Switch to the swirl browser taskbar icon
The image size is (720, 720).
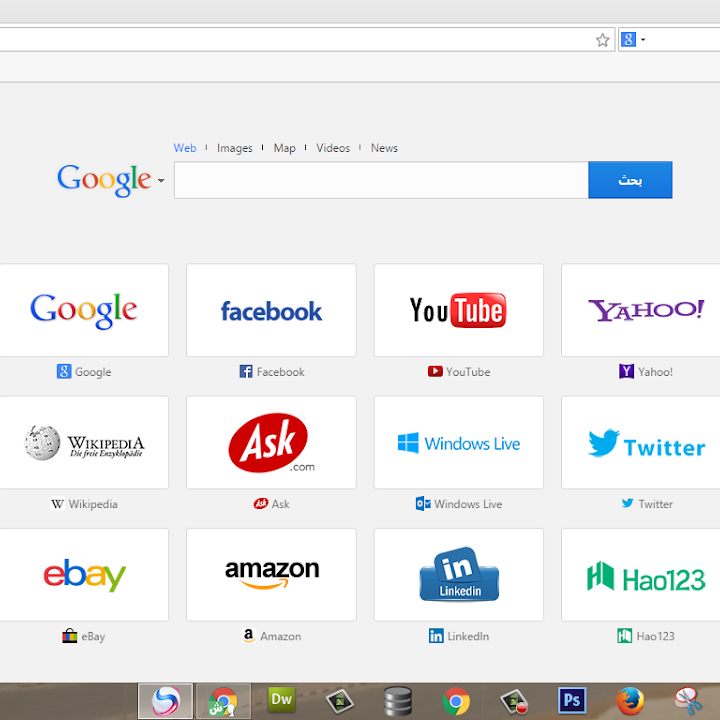tap(165, 701)
